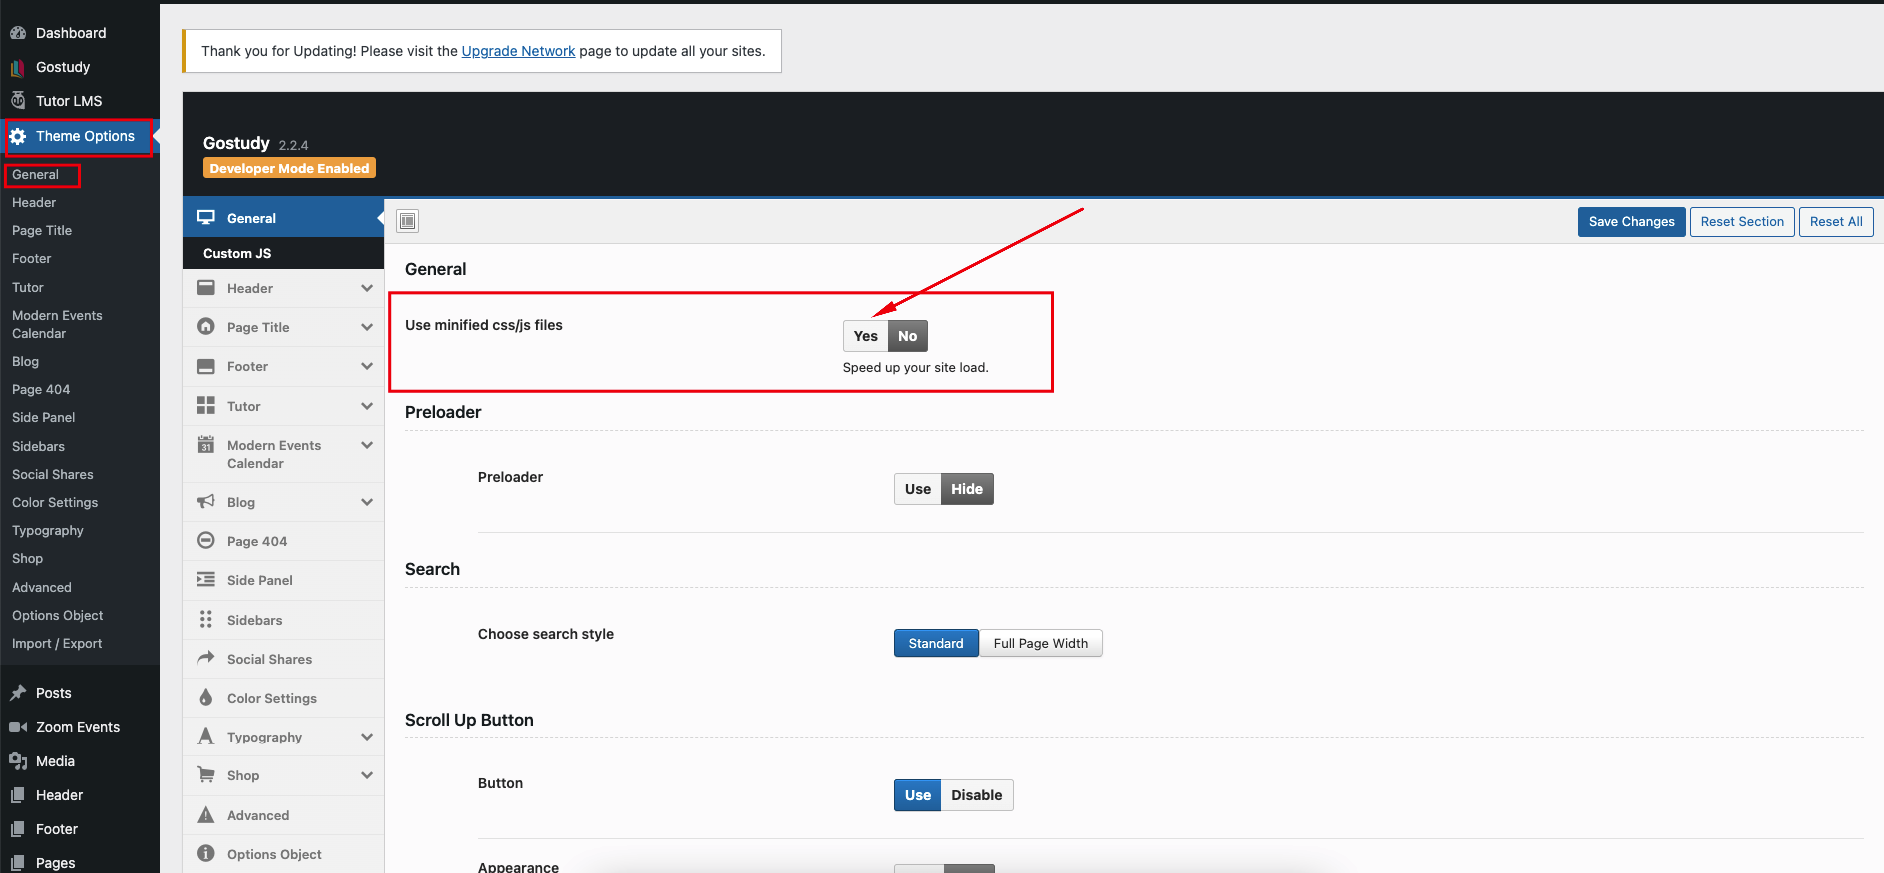1884x873 pixels.
Task: Click the Advanced warning triangle icon
Action: pyautogui.click(x=206, y=814)
